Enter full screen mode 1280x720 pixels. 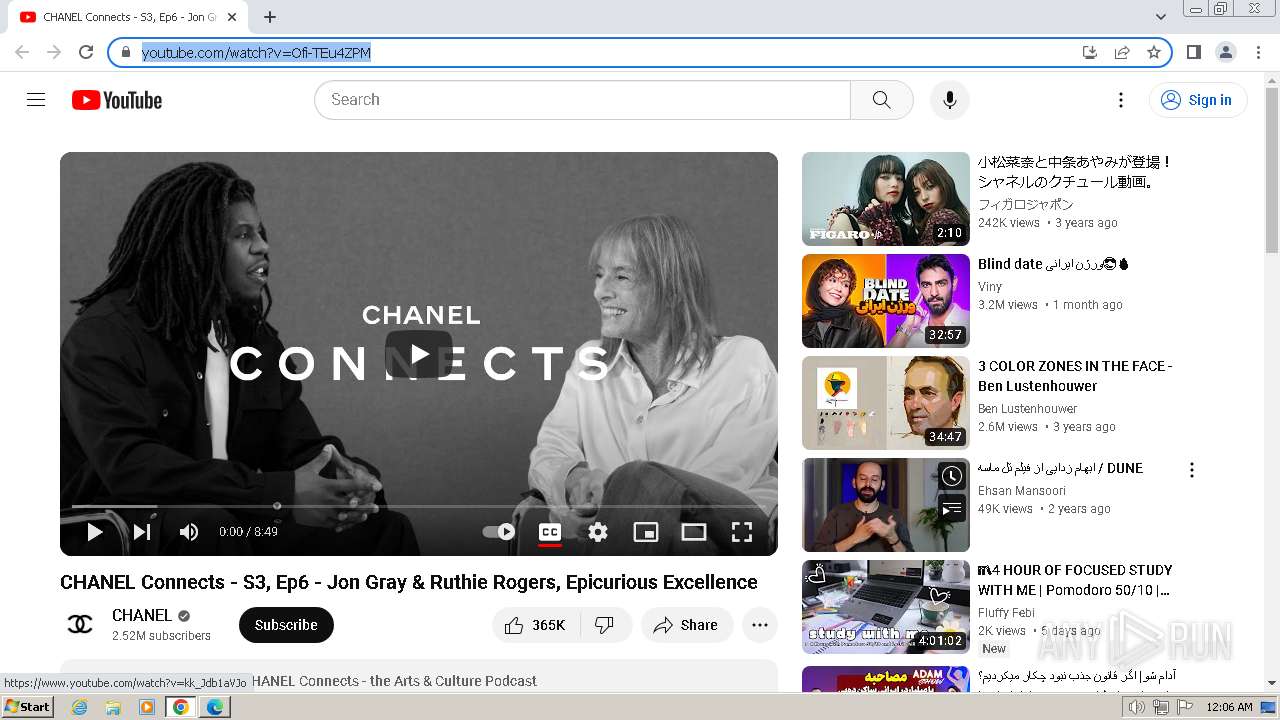coord(742,532)
